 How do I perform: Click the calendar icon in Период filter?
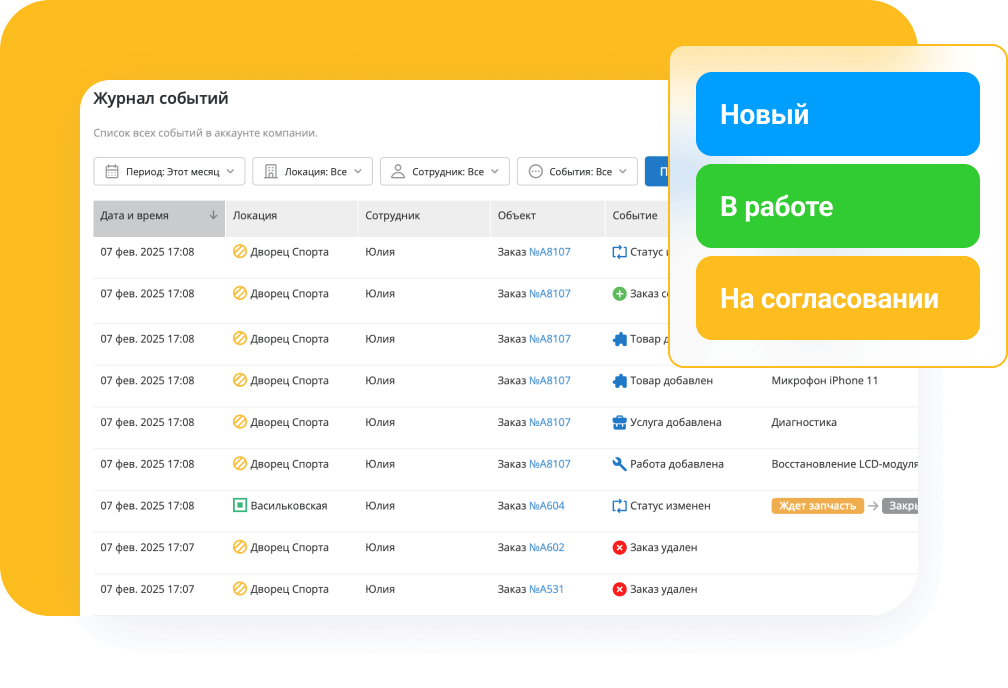coord(112,171)
